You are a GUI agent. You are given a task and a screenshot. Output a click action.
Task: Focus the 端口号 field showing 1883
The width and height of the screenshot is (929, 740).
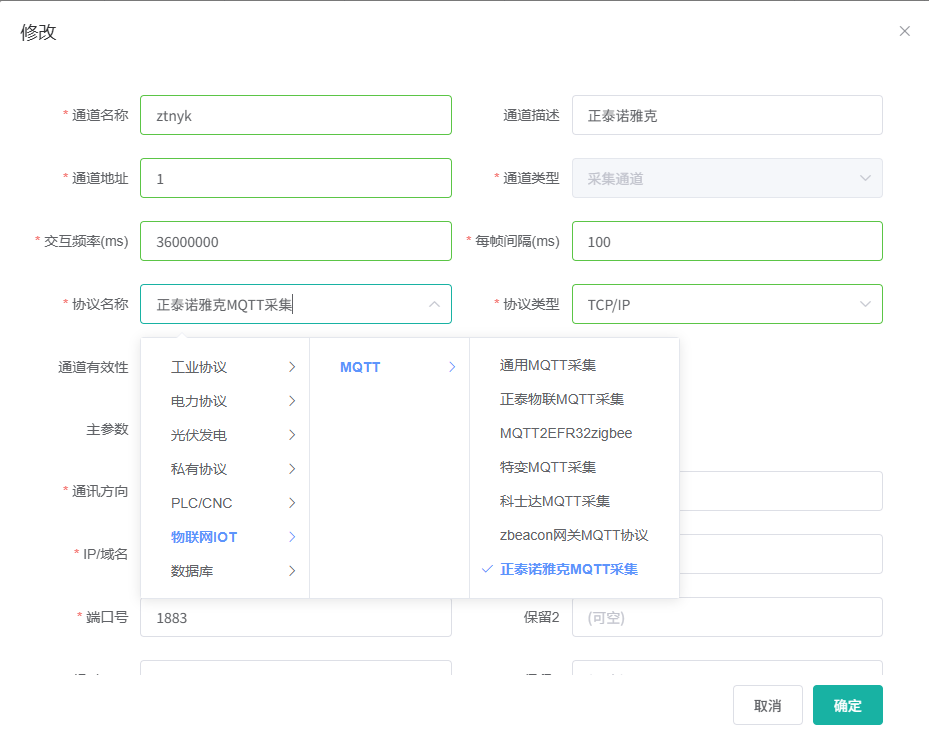tap(295, 618)
